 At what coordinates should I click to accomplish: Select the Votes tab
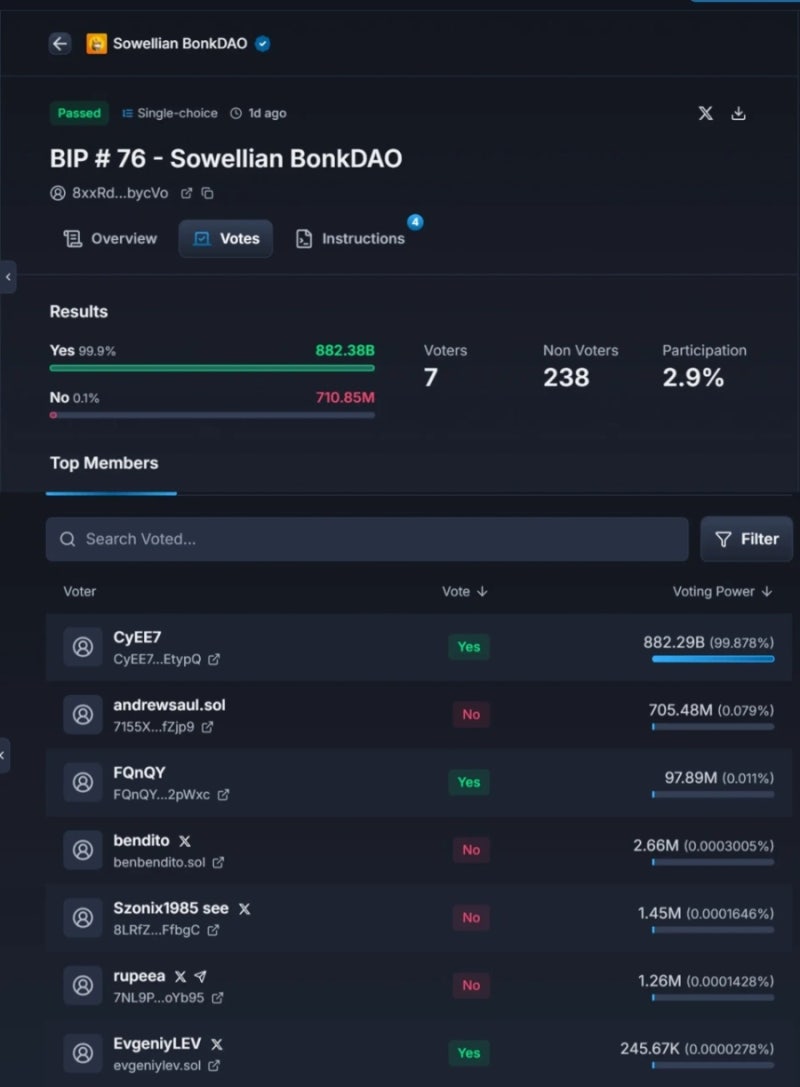pos(226,239)
